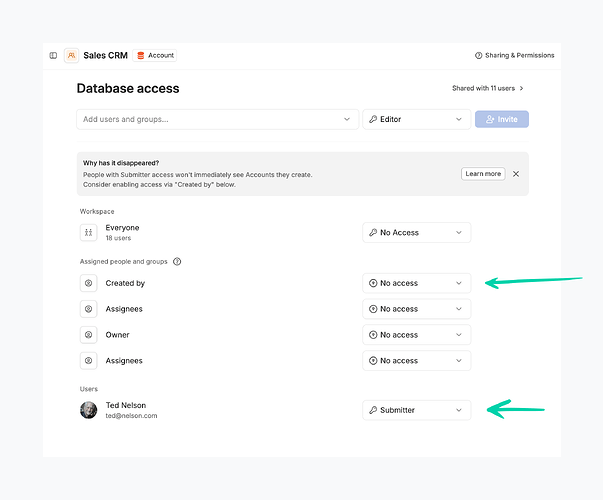Click the Owner field icon
This screenshot has width=603, height=500.
point(89,335)
